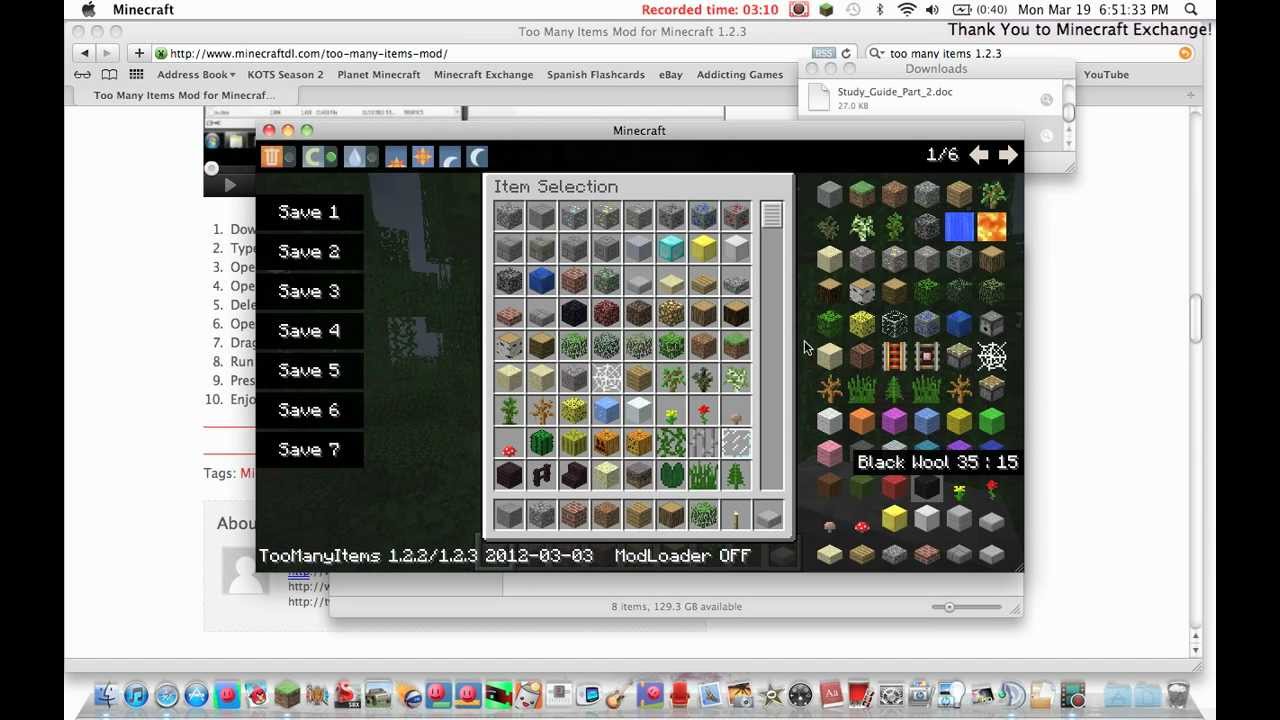Open the Minecraft menu in menu bar
Viewport: 1280px width, 720px height.
click(x=143, y=9)
